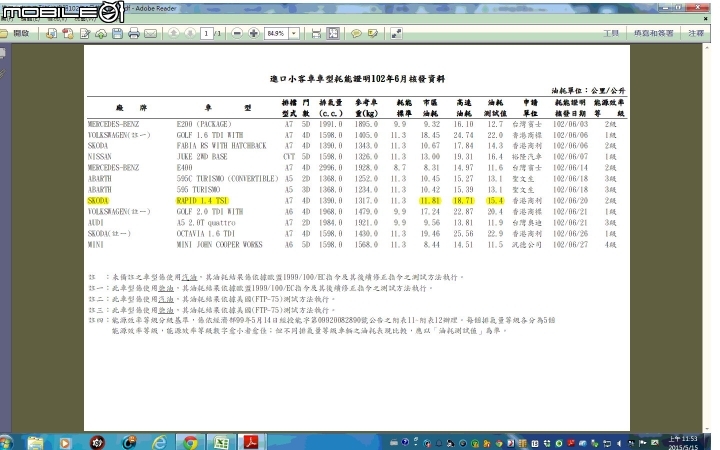Image resolution: width=720 pixels, height=450 pixels.
Task: Save the PDF with floppy disk icon
Action: click(118, 33)
